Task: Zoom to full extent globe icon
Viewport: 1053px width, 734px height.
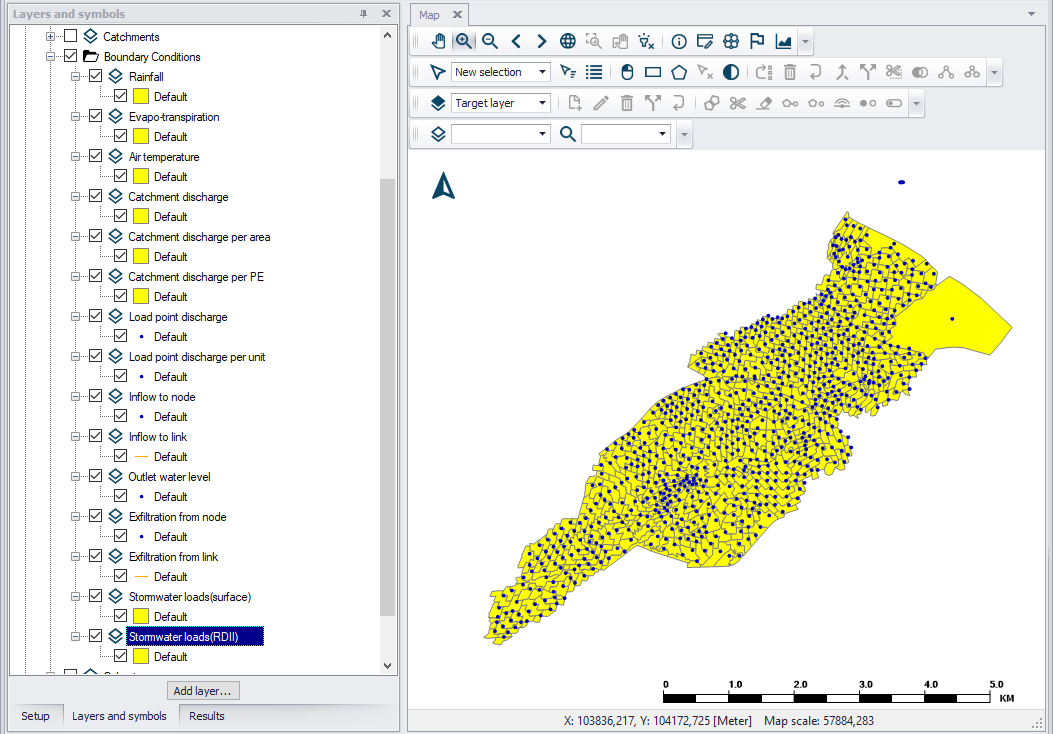Action: [567, 42]
